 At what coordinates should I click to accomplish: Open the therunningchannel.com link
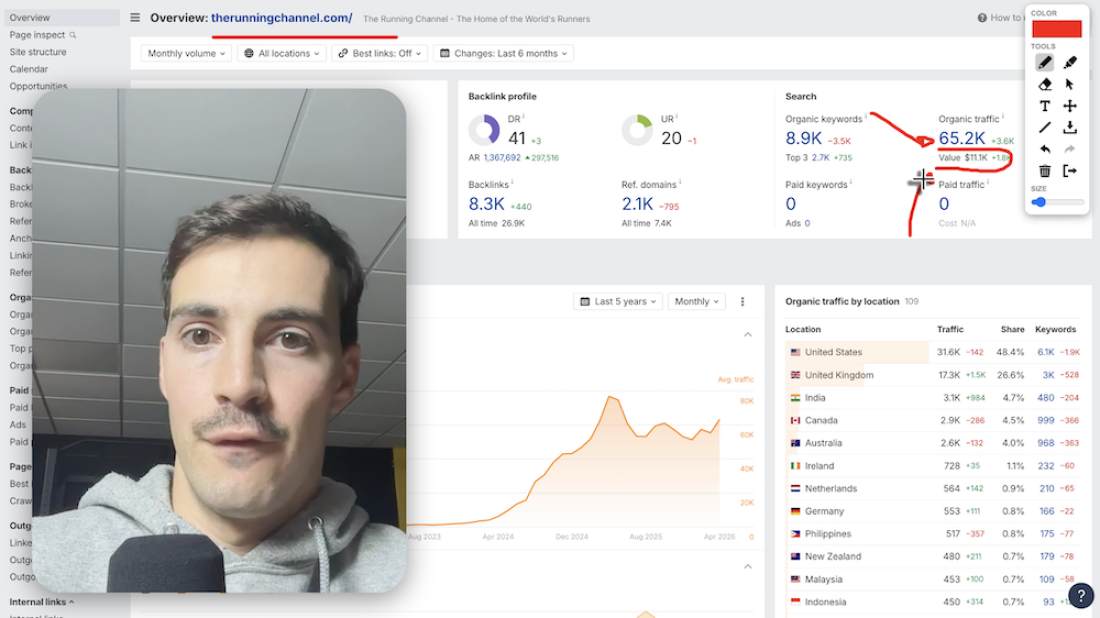pyautogui.click(x=283, y=18)
